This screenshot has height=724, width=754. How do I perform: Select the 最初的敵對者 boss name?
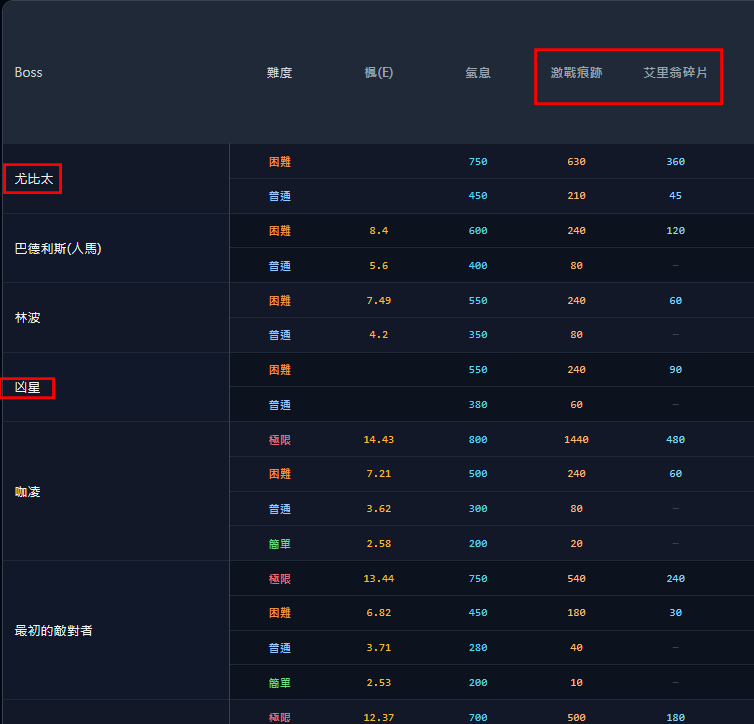point(53,631)
